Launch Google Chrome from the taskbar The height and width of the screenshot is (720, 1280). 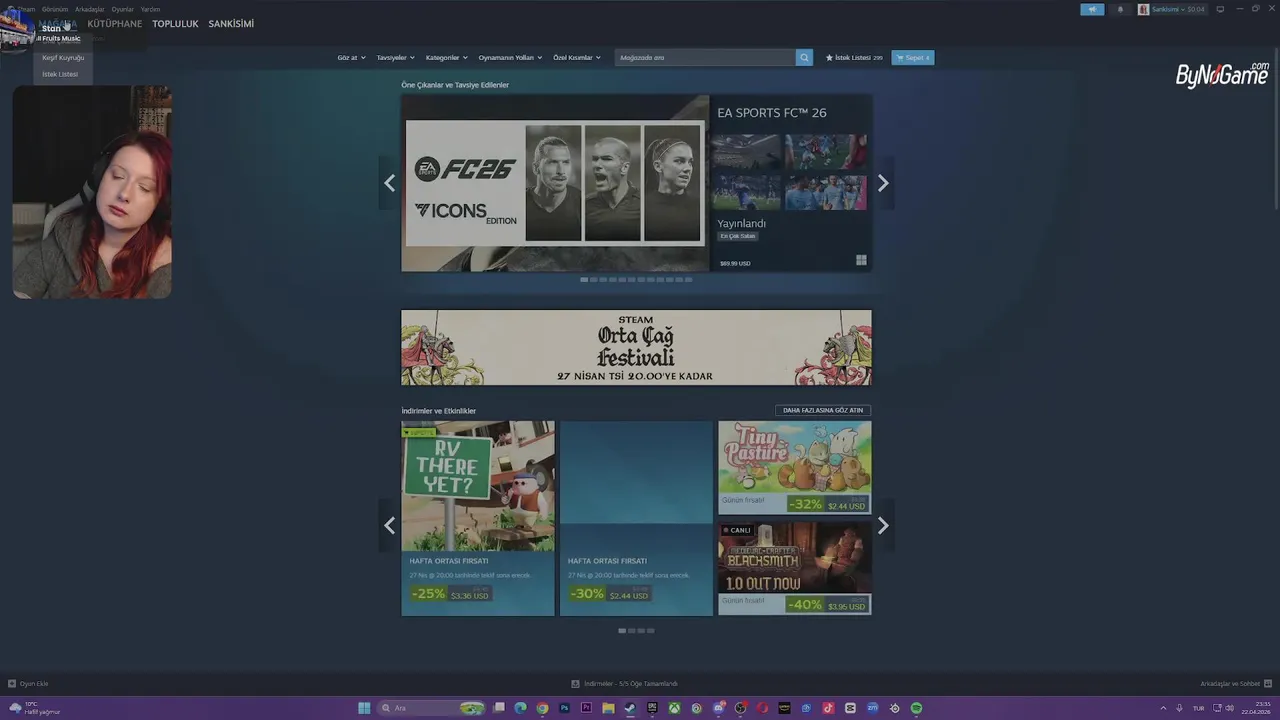tap(542, 708)
